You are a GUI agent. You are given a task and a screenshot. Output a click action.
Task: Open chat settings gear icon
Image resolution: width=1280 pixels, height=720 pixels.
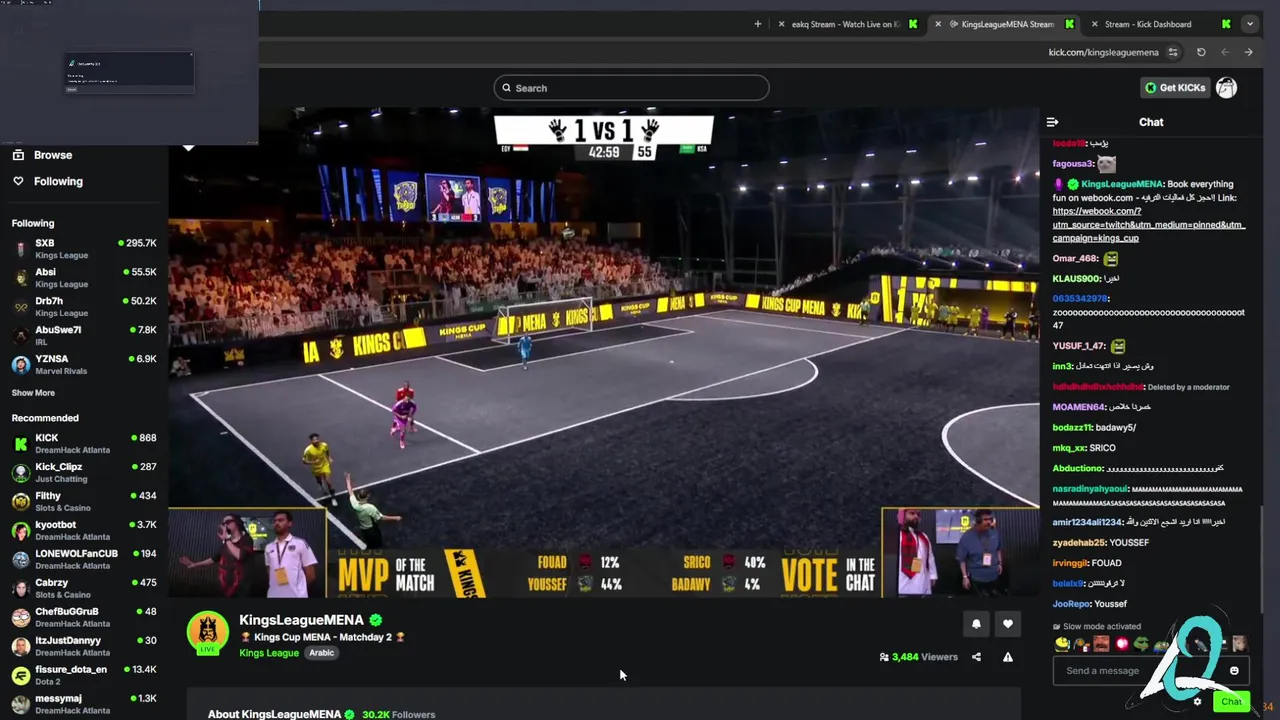pyautogui.click(x=1197, y=701)
